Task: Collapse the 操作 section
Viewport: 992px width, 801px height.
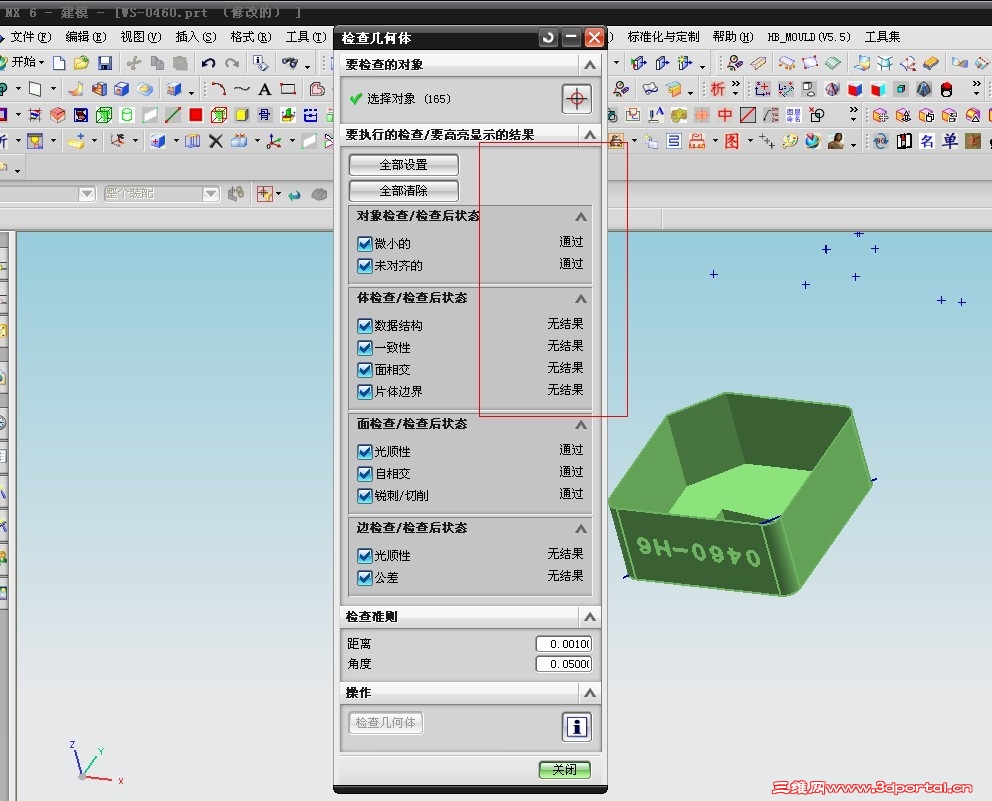Action: 590,693
